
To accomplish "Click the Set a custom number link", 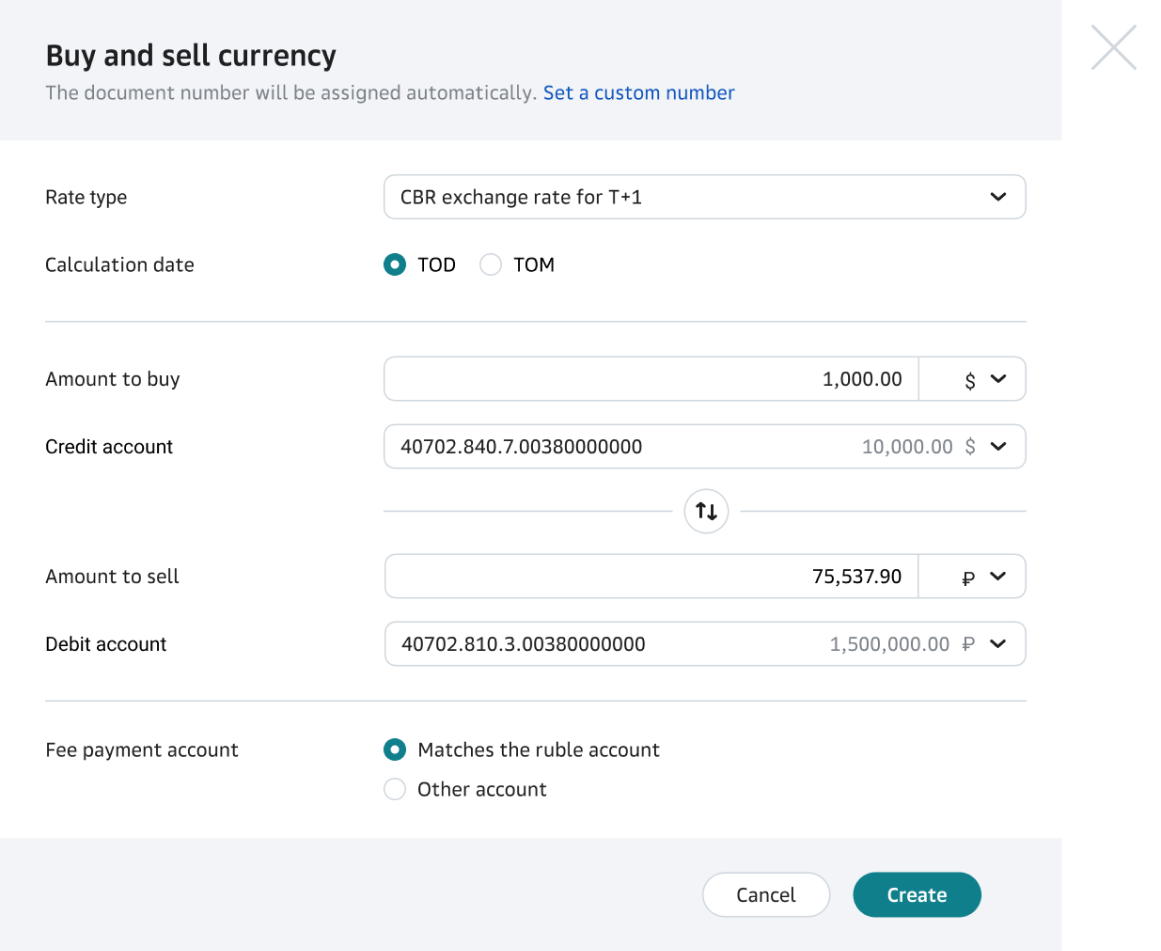I will [x=639, y=93].
